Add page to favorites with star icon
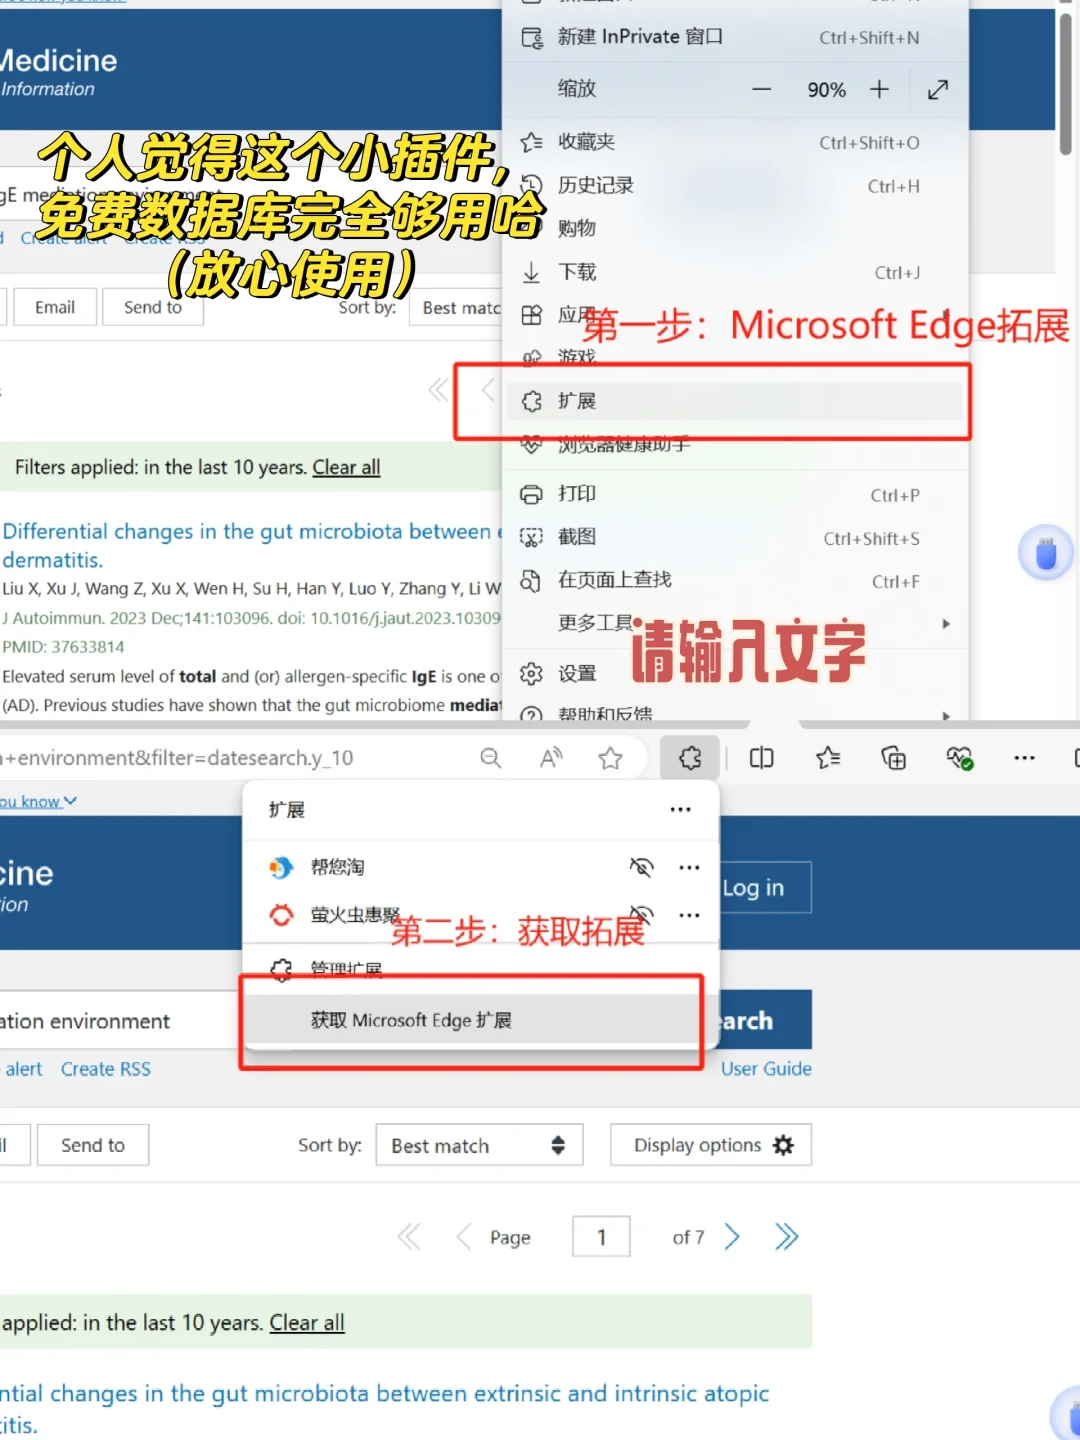 (x=610, y=758)
